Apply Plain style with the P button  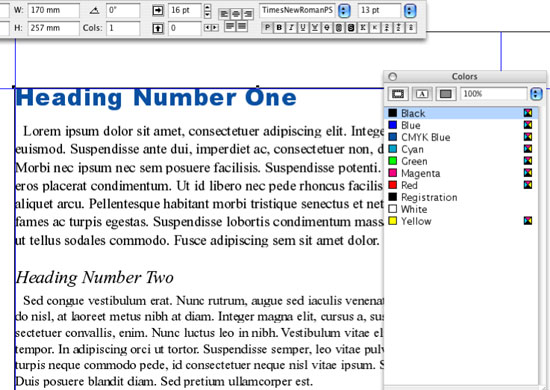[x=267, y=27]
